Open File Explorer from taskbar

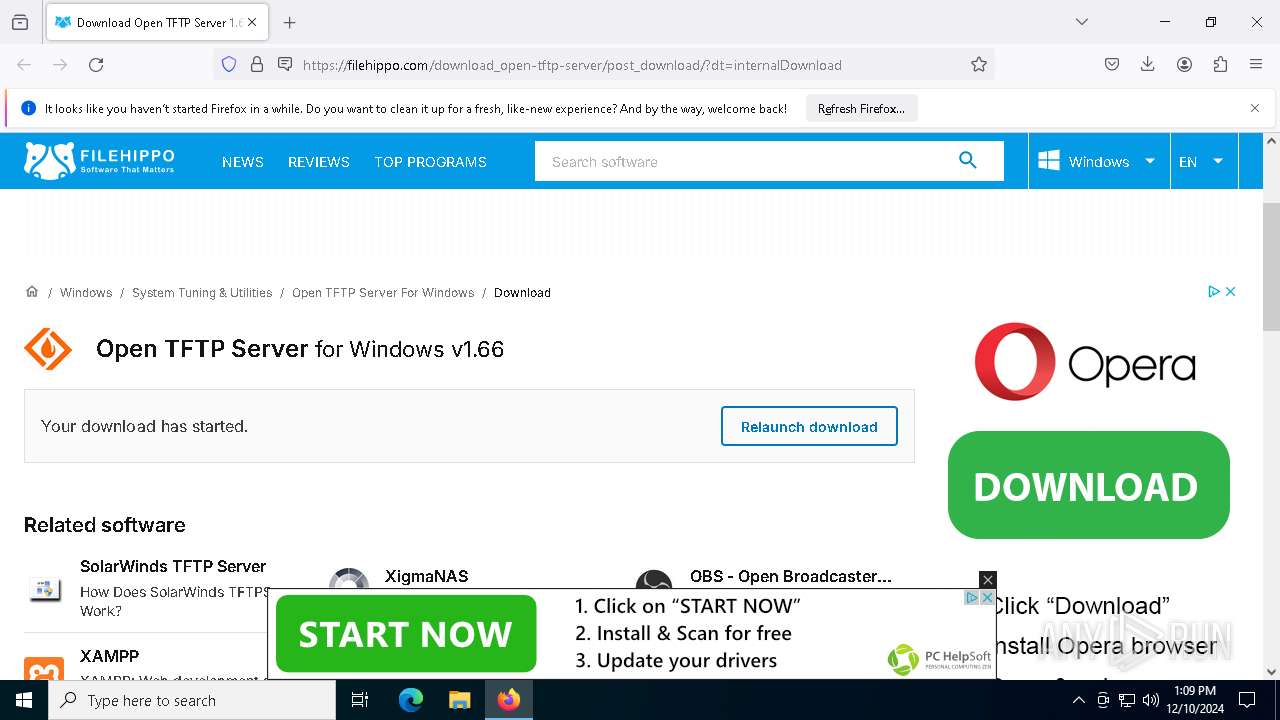click(459, 700)
